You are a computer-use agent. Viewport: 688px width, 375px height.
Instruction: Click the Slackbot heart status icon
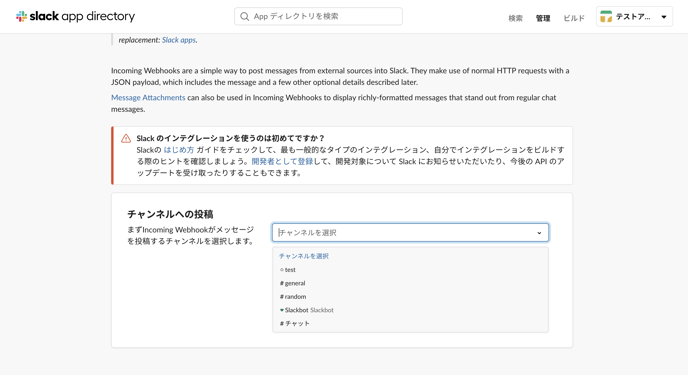point(282,310)
